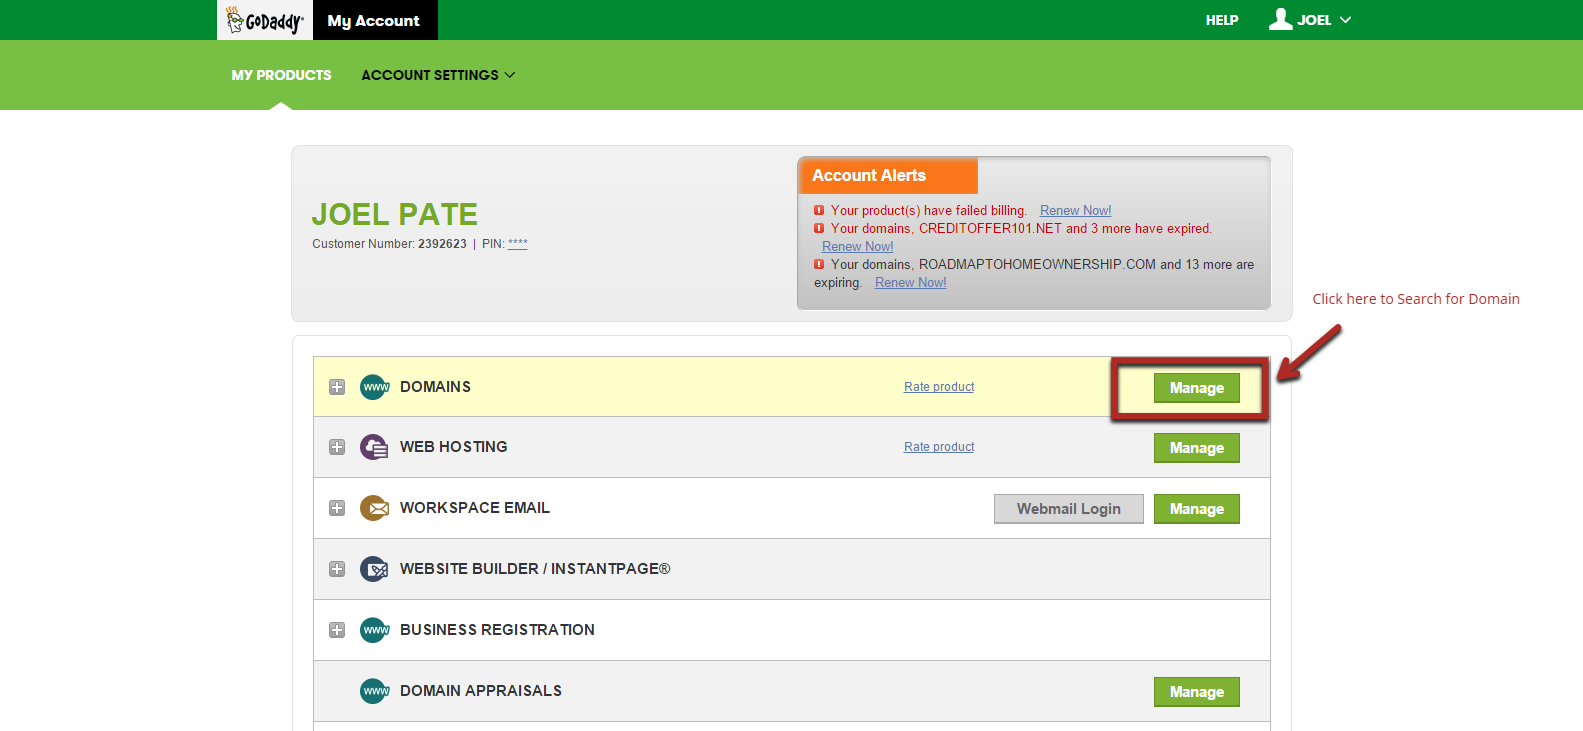Click the DOMAIN APPRAISALS row title

click(481, 691)
